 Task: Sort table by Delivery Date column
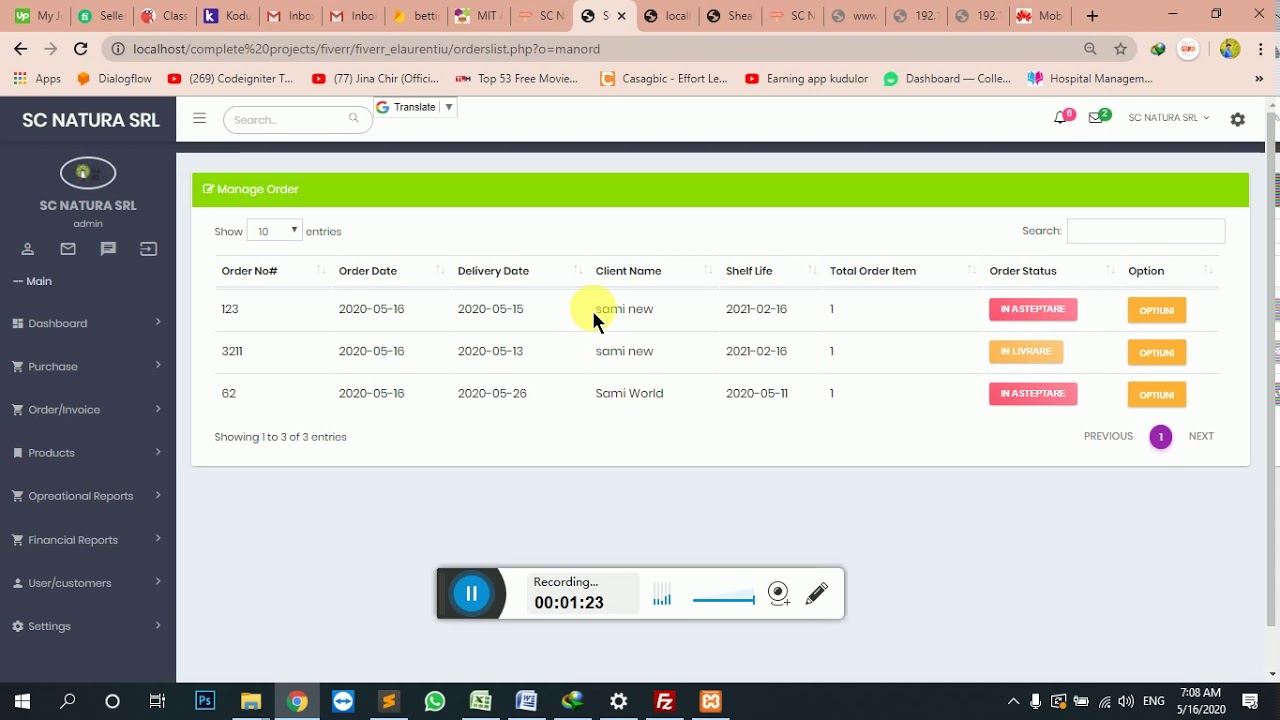(x=520, y=271)
